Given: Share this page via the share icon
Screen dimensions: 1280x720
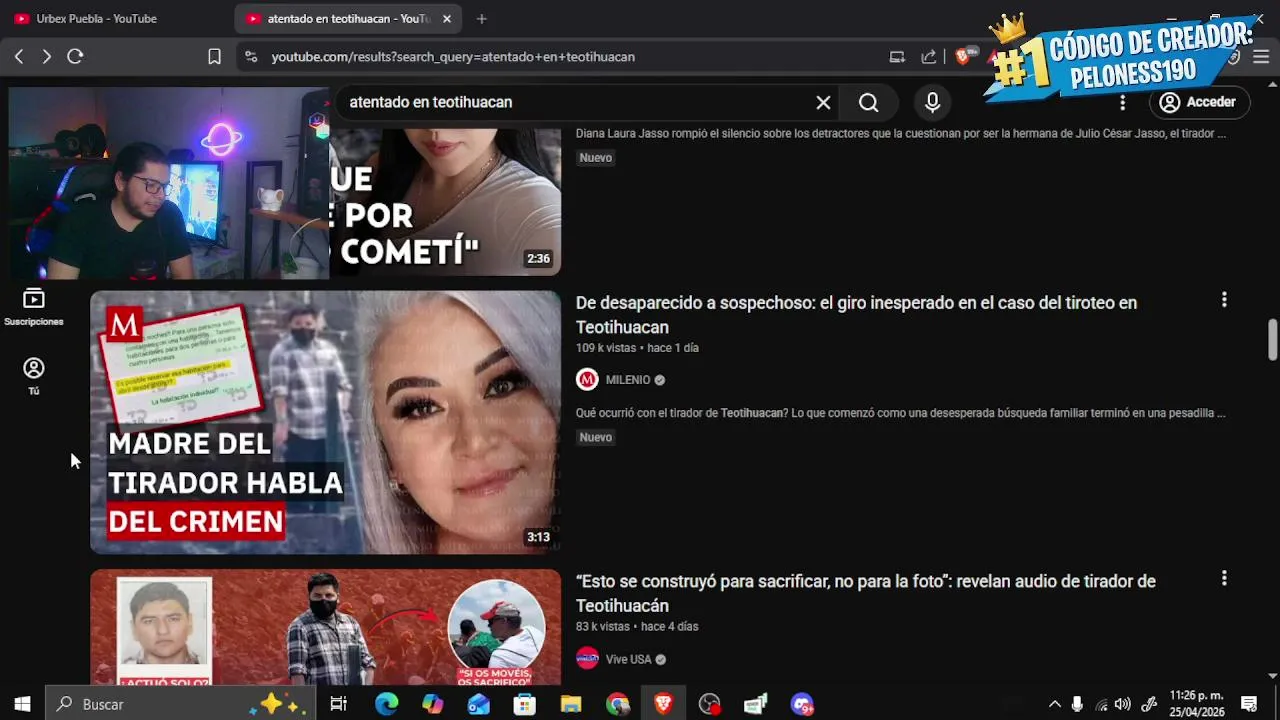Looking at the screenshot, I should point(929,57).
